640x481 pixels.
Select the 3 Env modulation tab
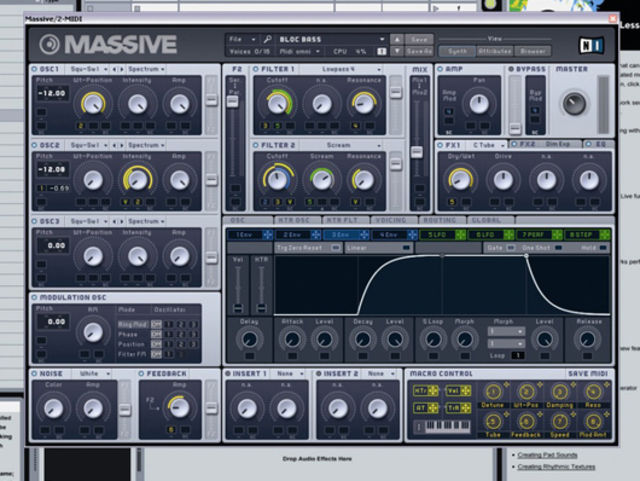click(x=346, y=235)
